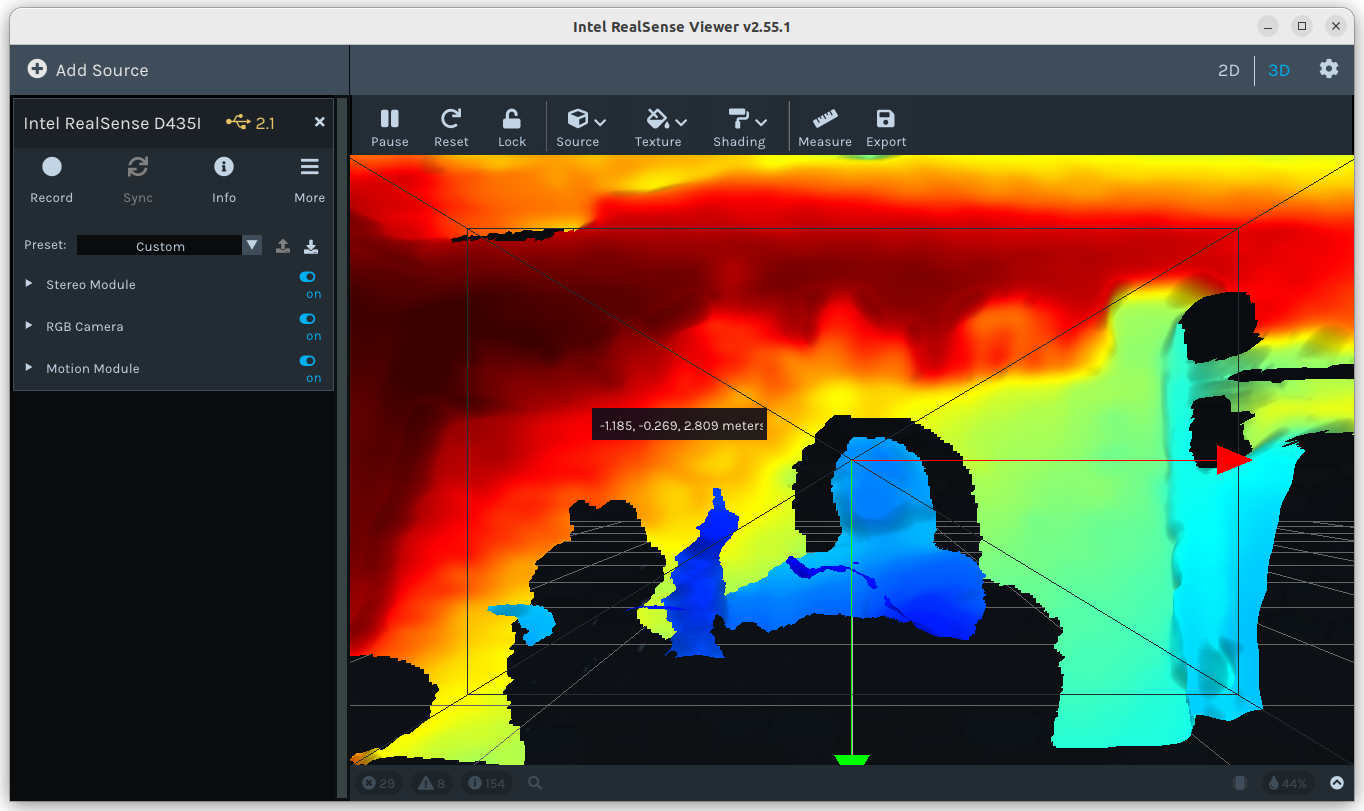Switch to 2D view
The image size is (1364, 811).
[x=1228, y=70]
